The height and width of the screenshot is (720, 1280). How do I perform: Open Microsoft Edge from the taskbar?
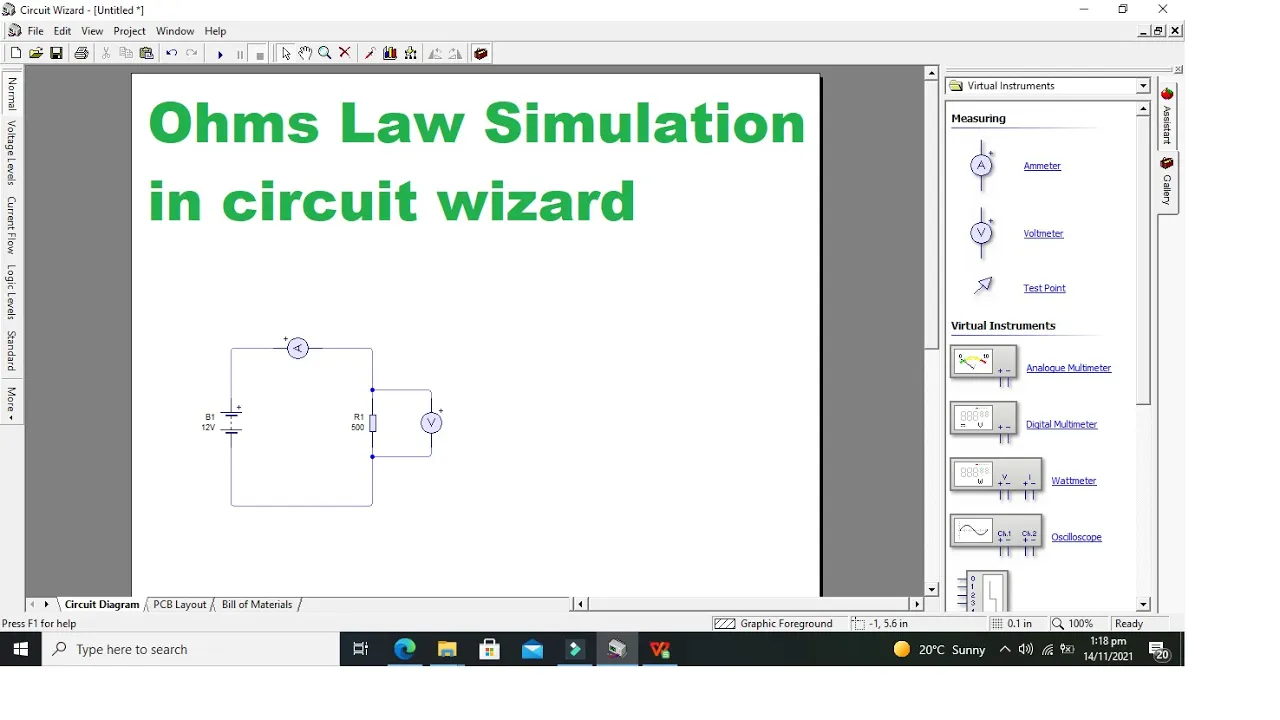(404, 650)
